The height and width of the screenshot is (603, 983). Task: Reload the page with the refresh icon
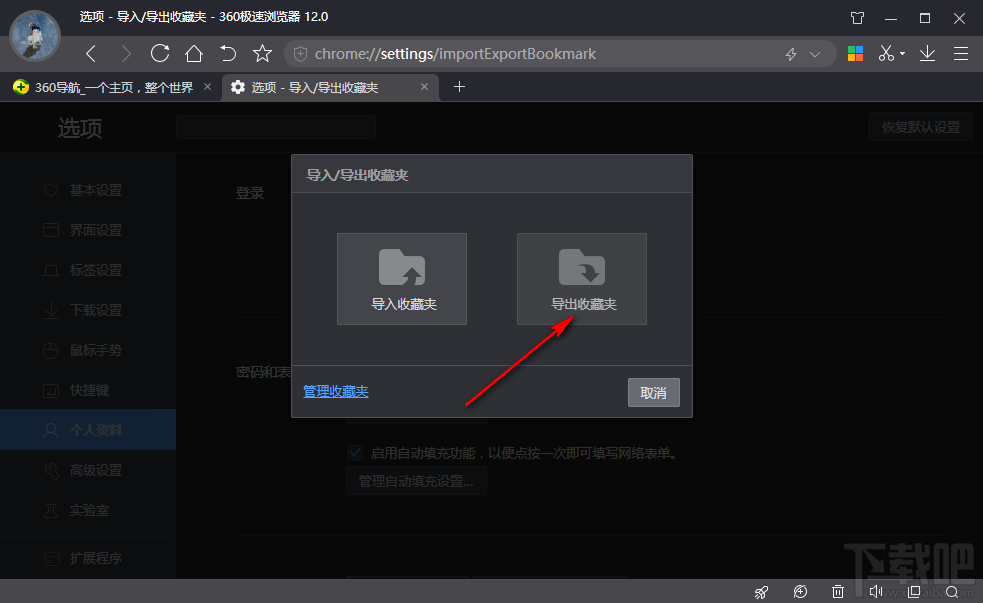tap(160, 54)
